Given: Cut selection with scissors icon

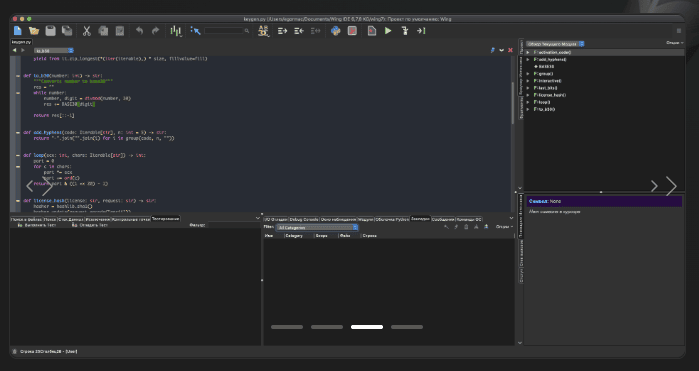Looking at the screenshot, I should [x=86, y=31].
